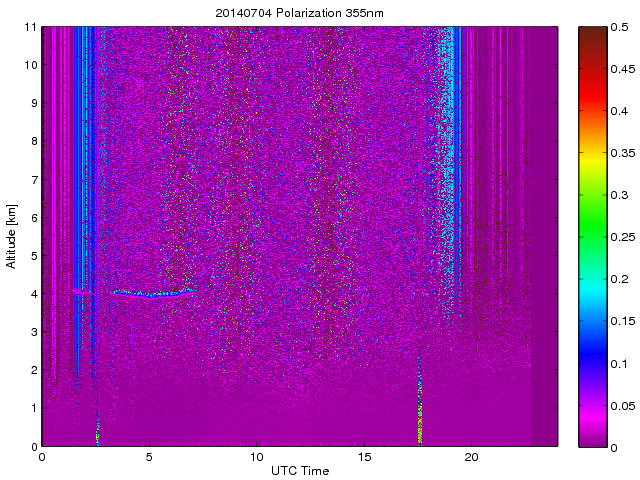
Task: Click the altitude axis tick label 7
Action: (33, 180)
